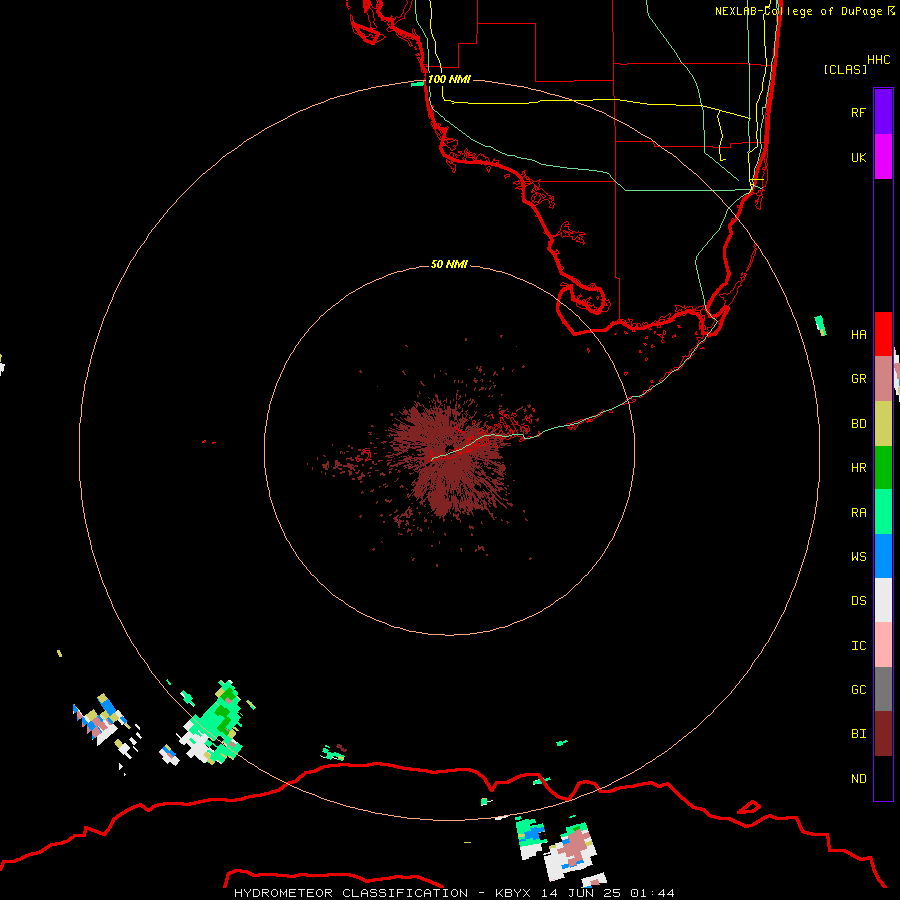
Task: Click the pink IC legend swatch
Action: coord(883,645)
